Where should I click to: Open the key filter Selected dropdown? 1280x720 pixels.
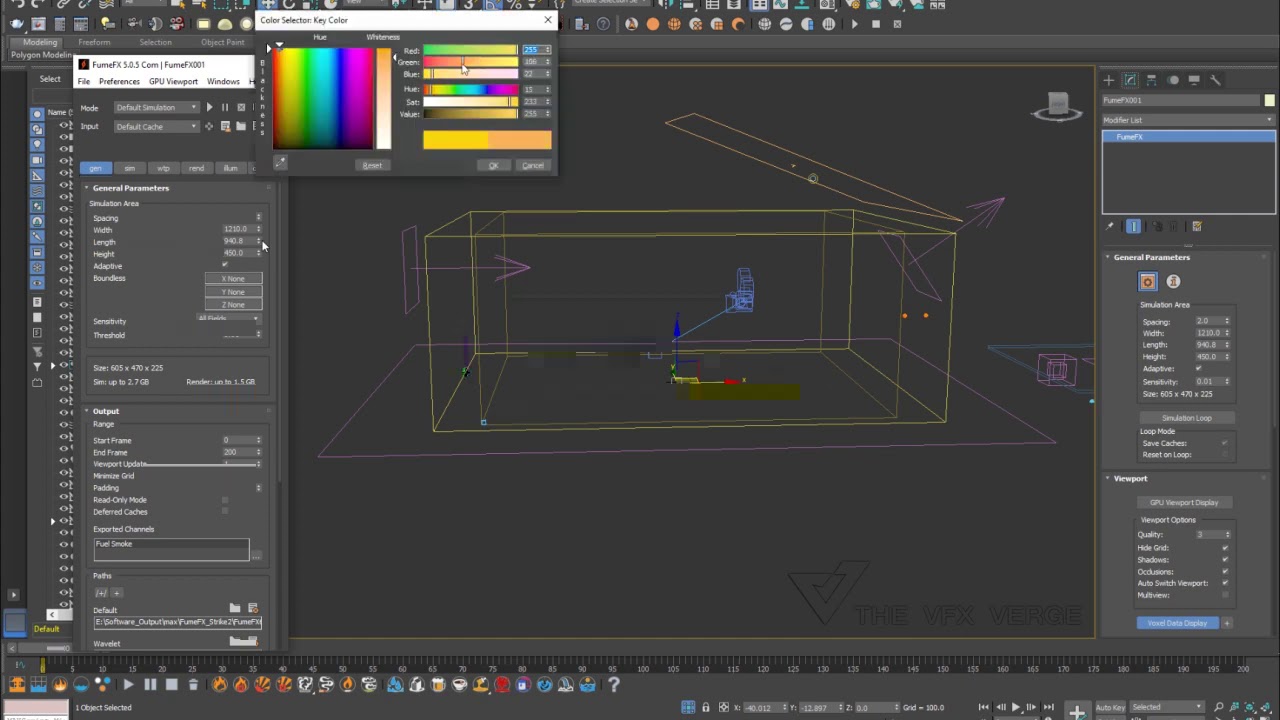1166,707
